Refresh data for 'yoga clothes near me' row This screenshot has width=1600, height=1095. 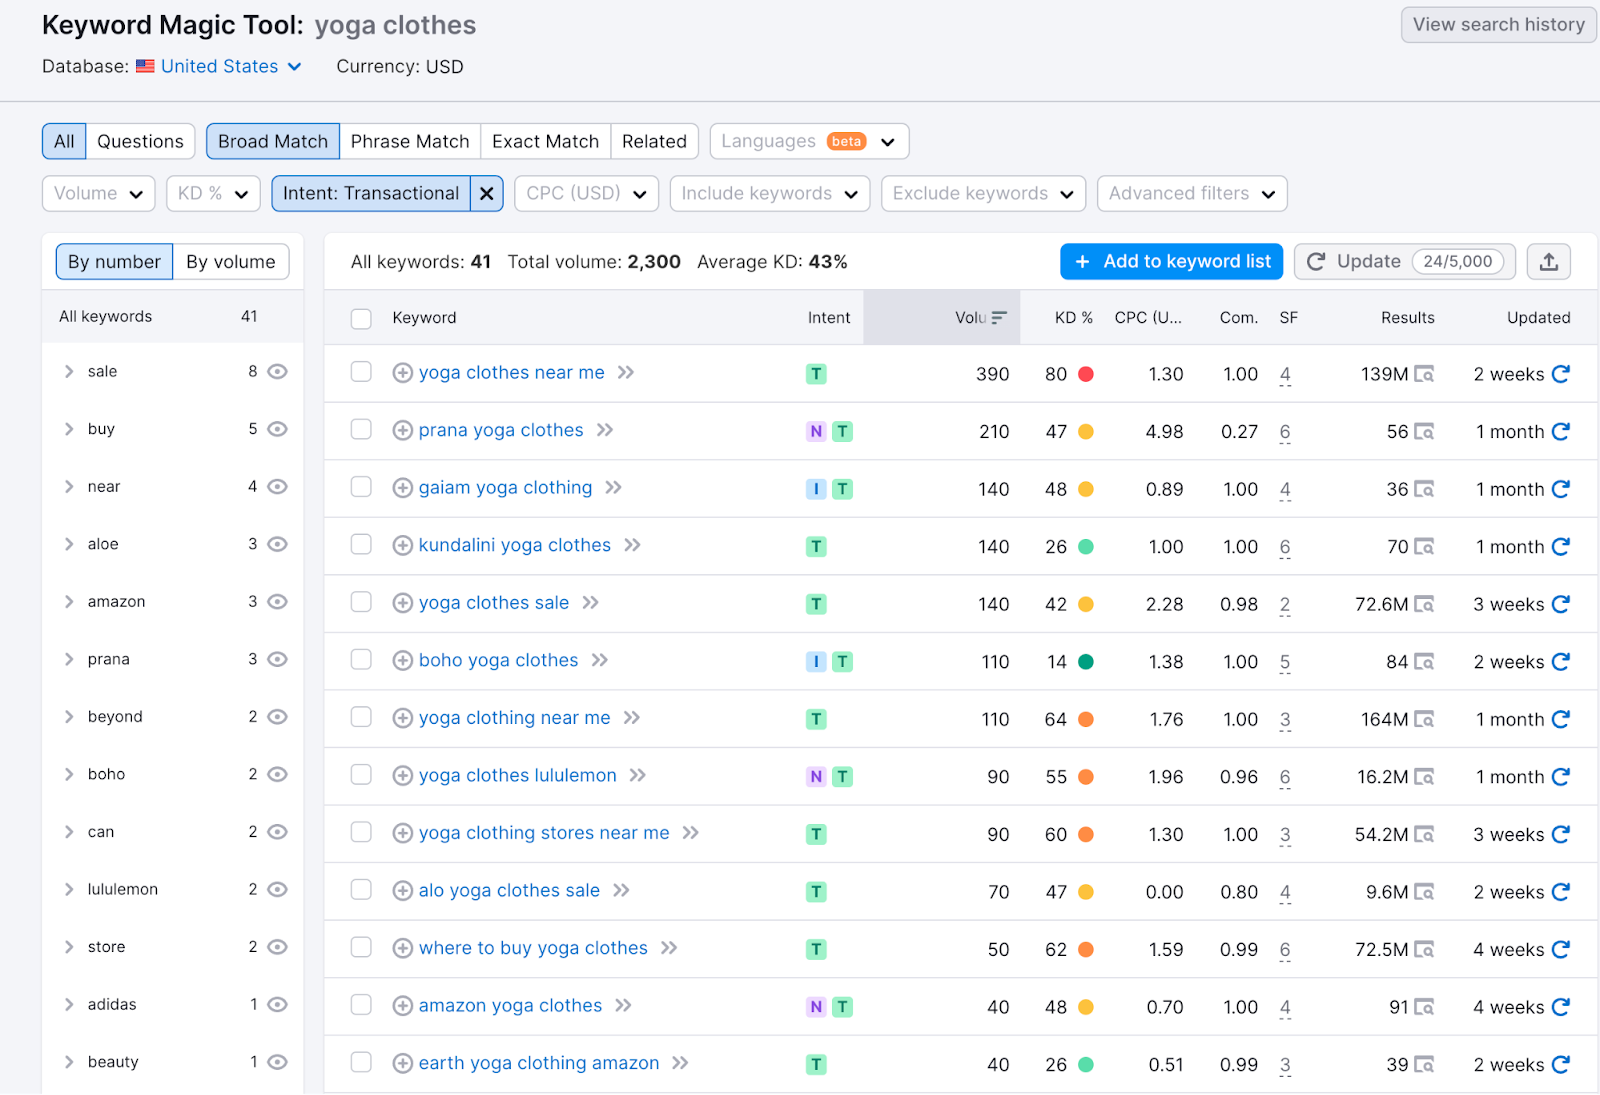tap(1560, 374)
